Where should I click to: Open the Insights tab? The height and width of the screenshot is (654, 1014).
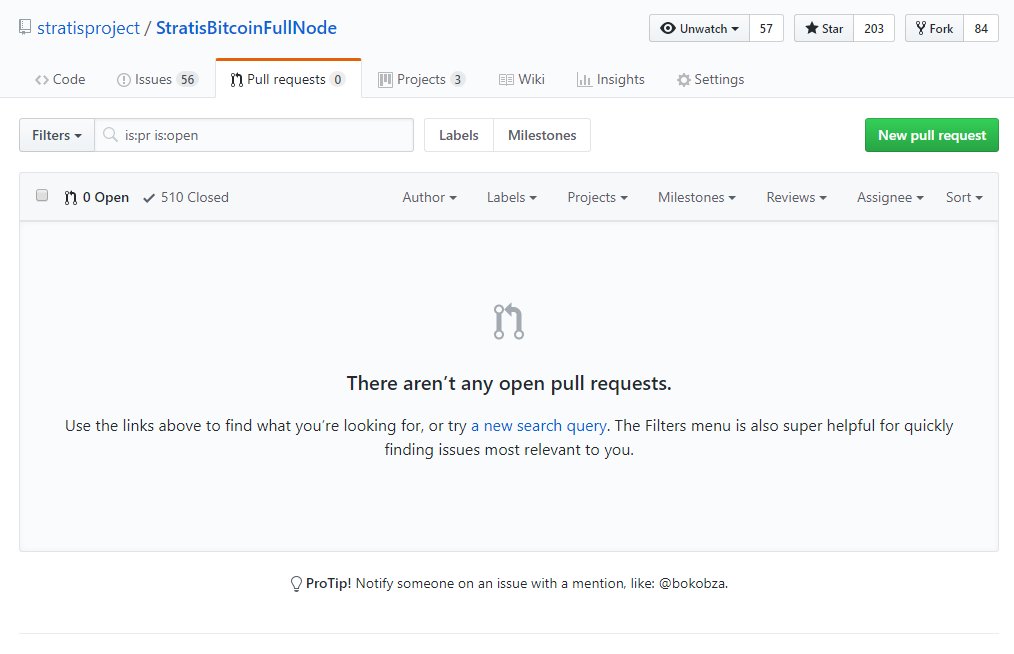(611, 80)
